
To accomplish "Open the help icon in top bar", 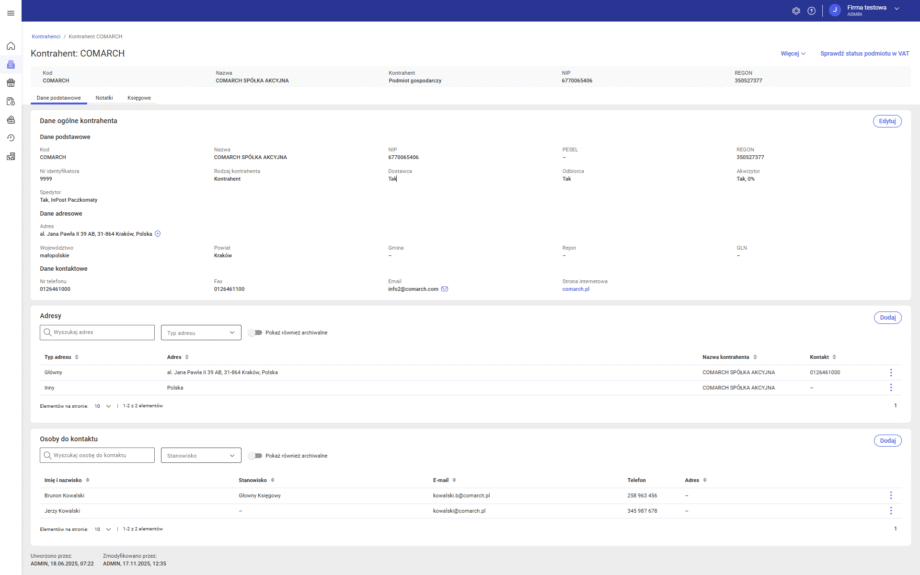I will click(x=811, y=10).
